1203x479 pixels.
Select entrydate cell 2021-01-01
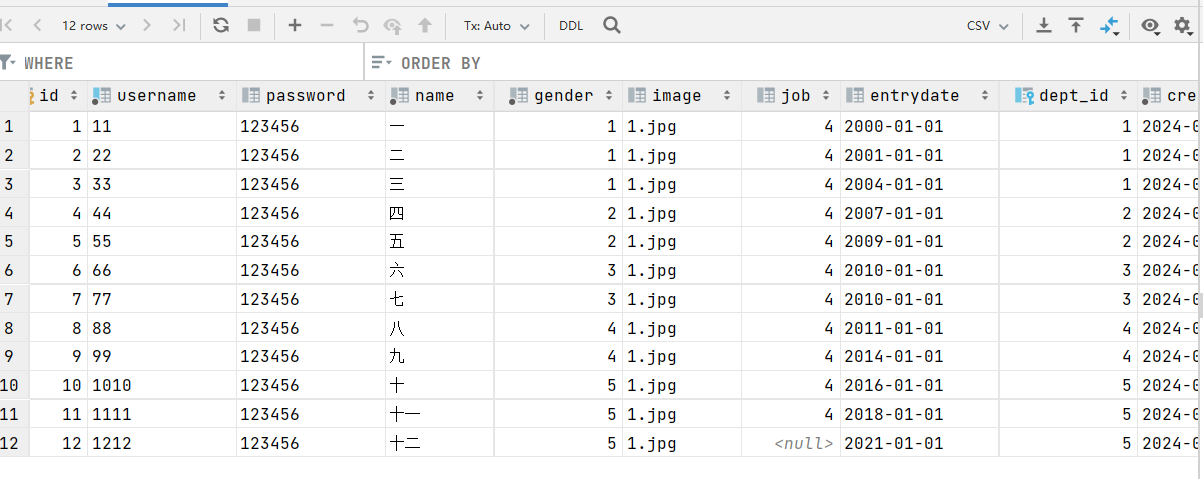tap(920, 442)
